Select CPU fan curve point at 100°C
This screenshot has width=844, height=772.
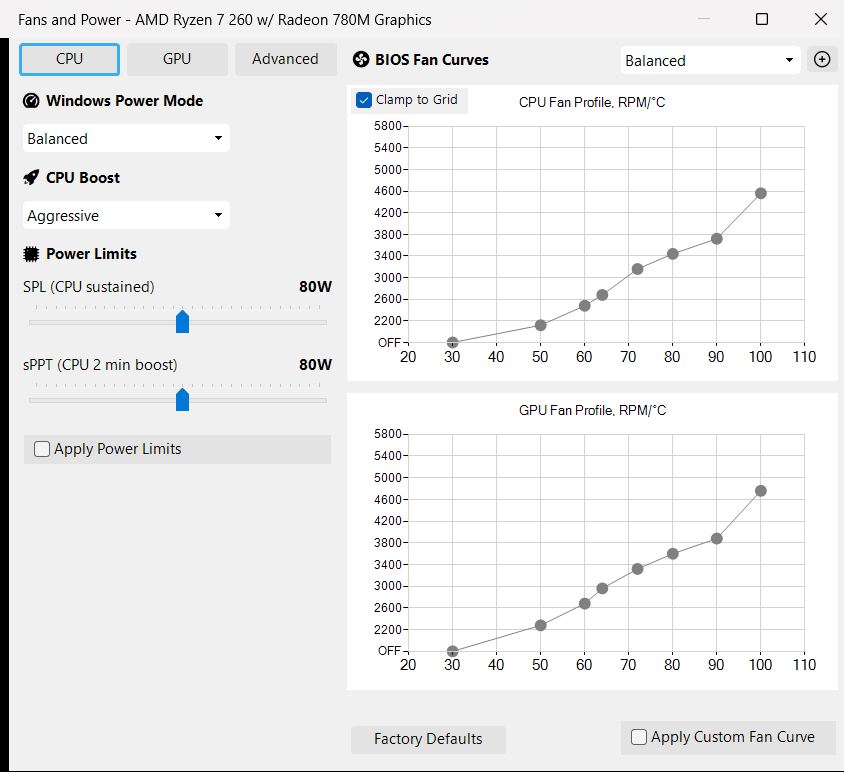(761, 193)
